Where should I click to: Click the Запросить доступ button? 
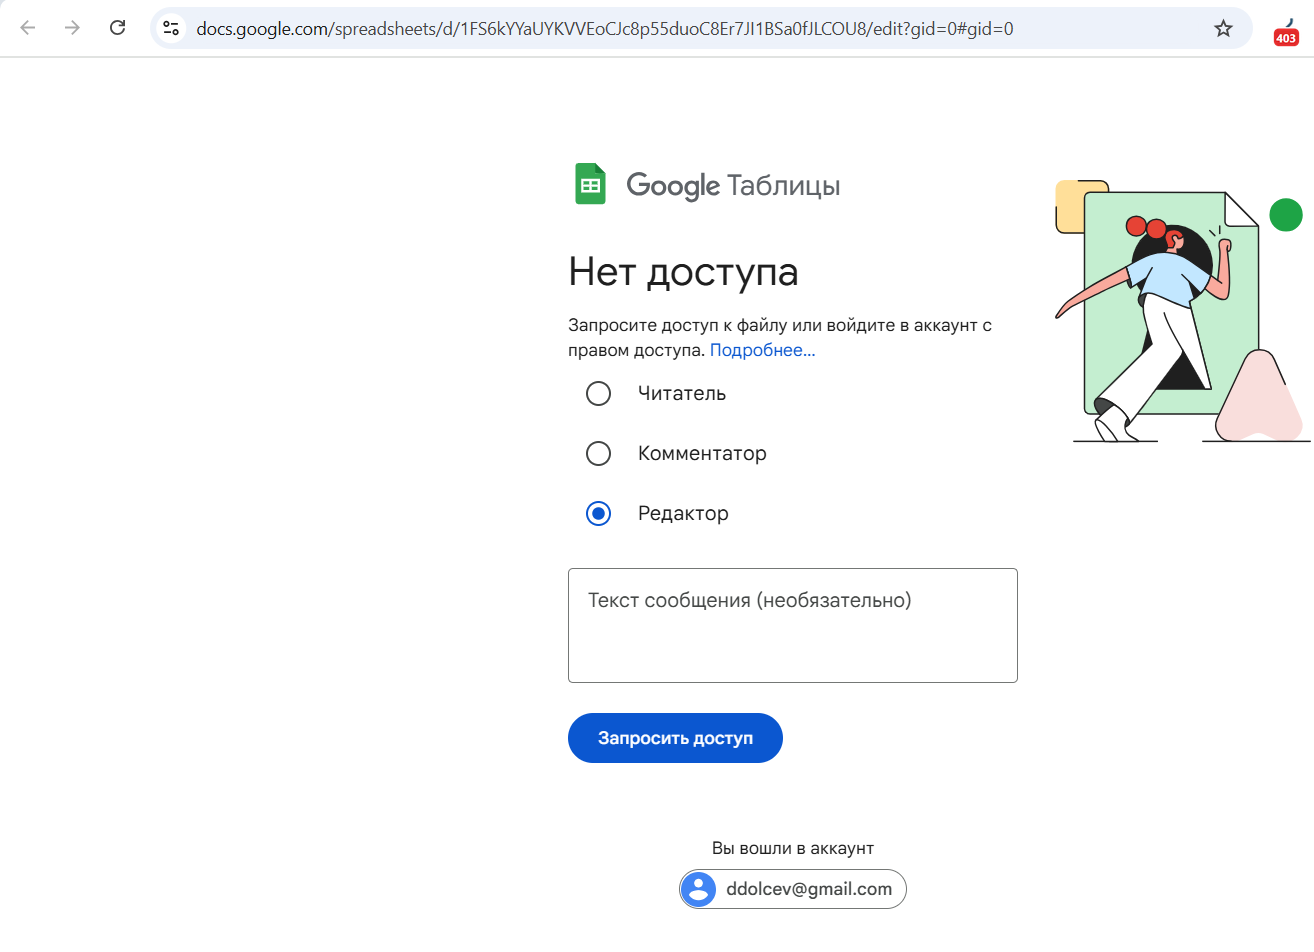click(675, 738)
